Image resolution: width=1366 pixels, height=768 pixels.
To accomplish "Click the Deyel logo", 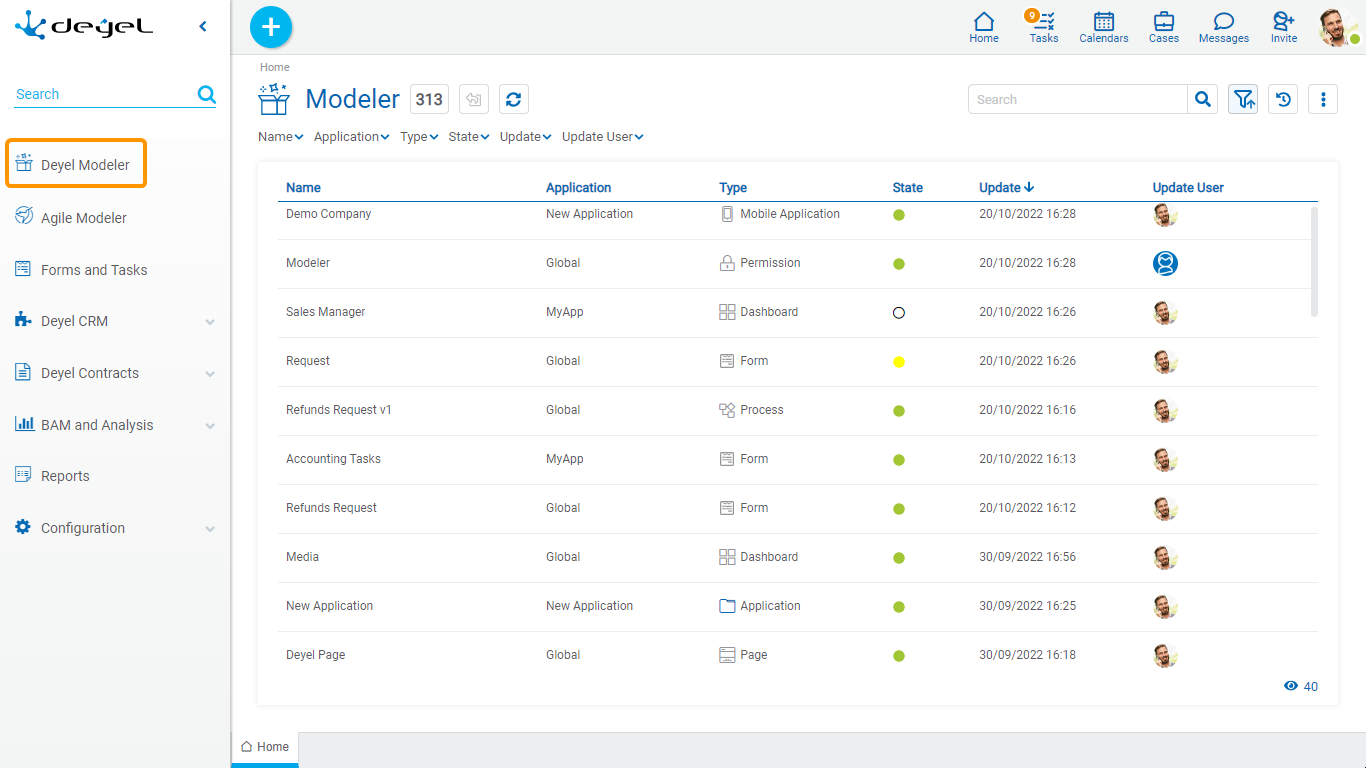I will [x=84, y=25].
